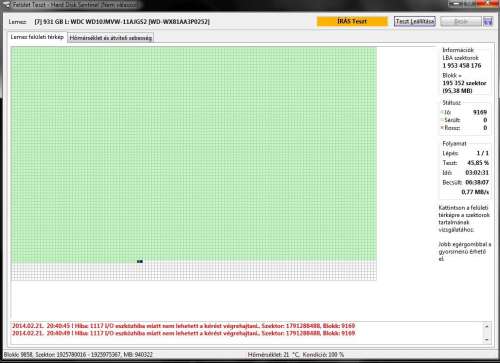Click LBA sector count 1 953 458 176
Viewport: 500px width, 363px height.
point(462,66)
